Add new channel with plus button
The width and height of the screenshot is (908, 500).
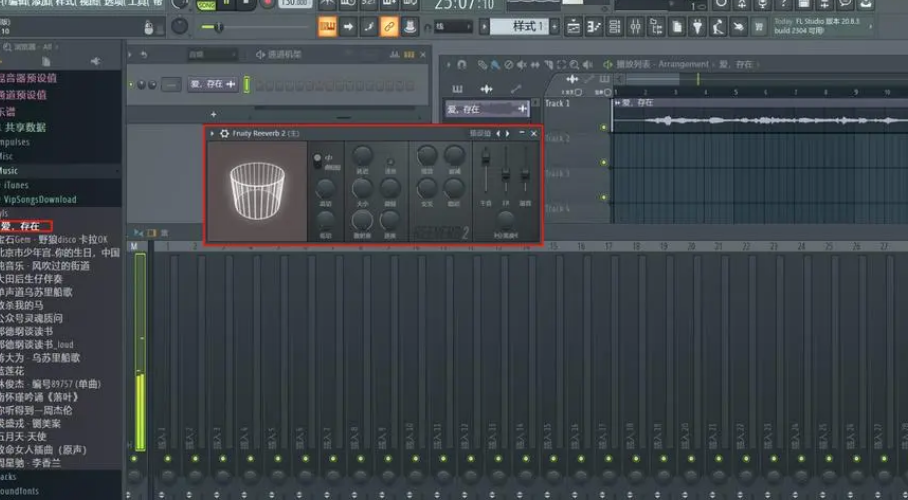(x=213, y=114)
